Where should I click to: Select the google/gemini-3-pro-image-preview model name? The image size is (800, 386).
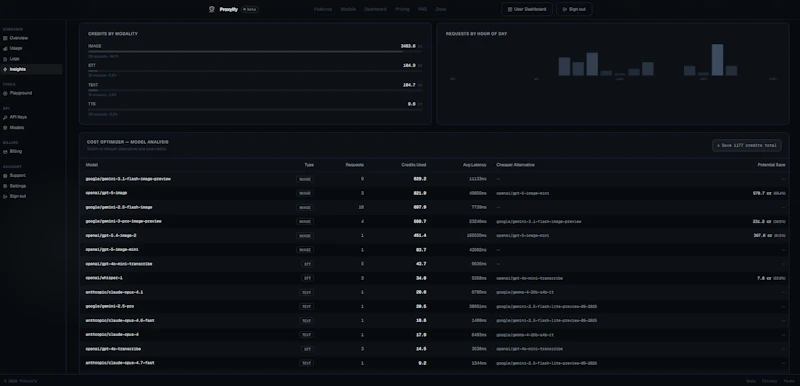pos(124,221)
